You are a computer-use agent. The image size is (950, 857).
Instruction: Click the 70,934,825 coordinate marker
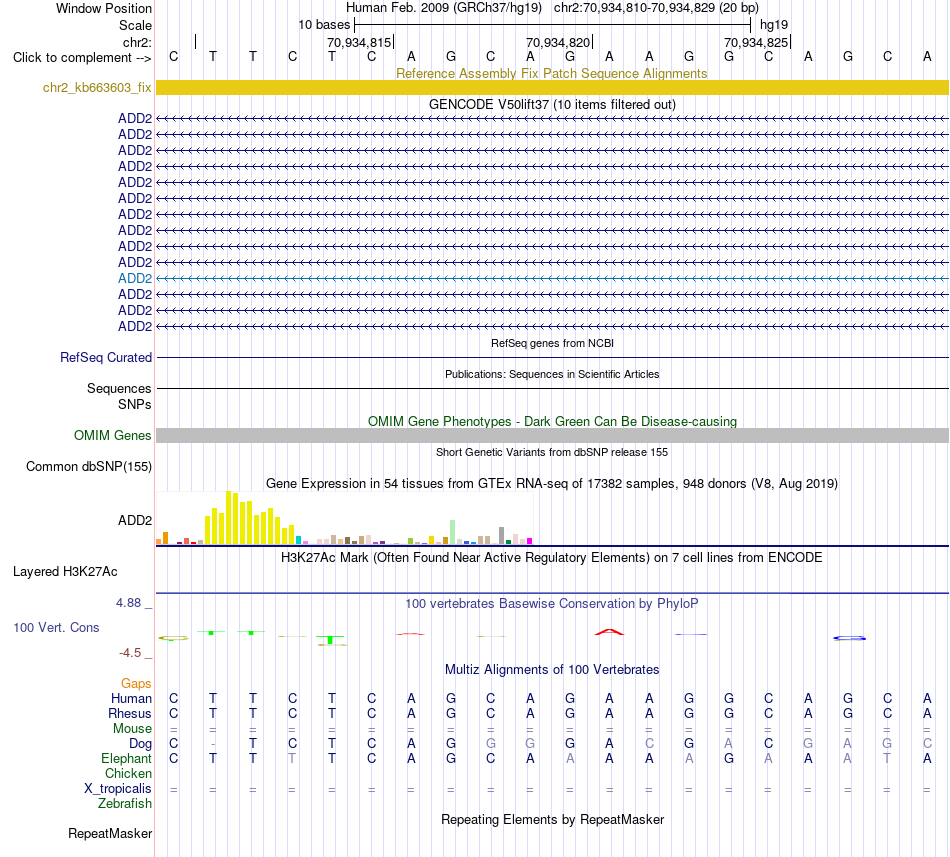tap(756, 42)
